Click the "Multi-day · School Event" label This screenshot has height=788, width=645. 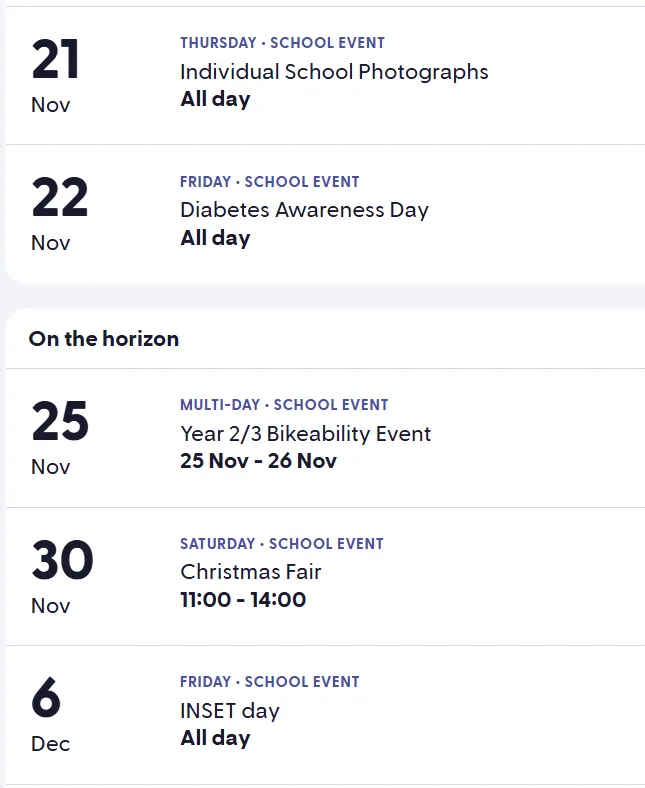tap(284, 405)
